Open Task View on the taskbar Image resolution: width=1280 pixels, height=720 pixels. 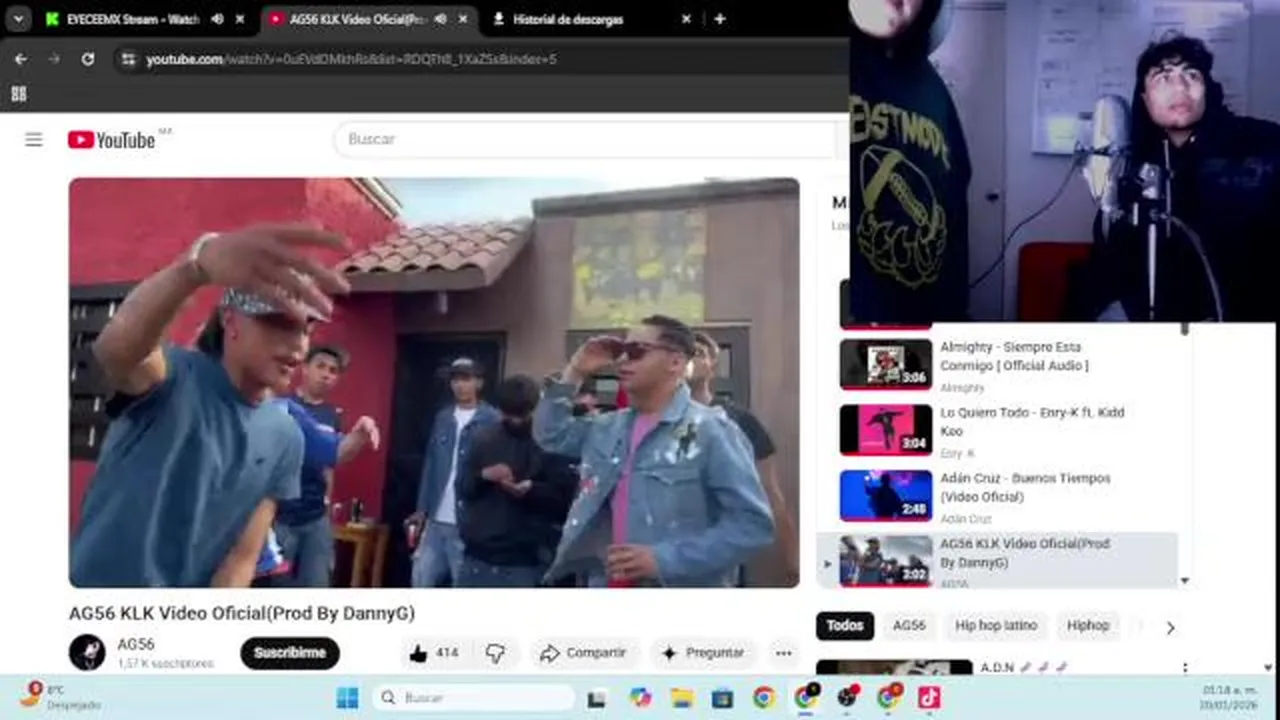pyautogui.click(x=597, y=698)
